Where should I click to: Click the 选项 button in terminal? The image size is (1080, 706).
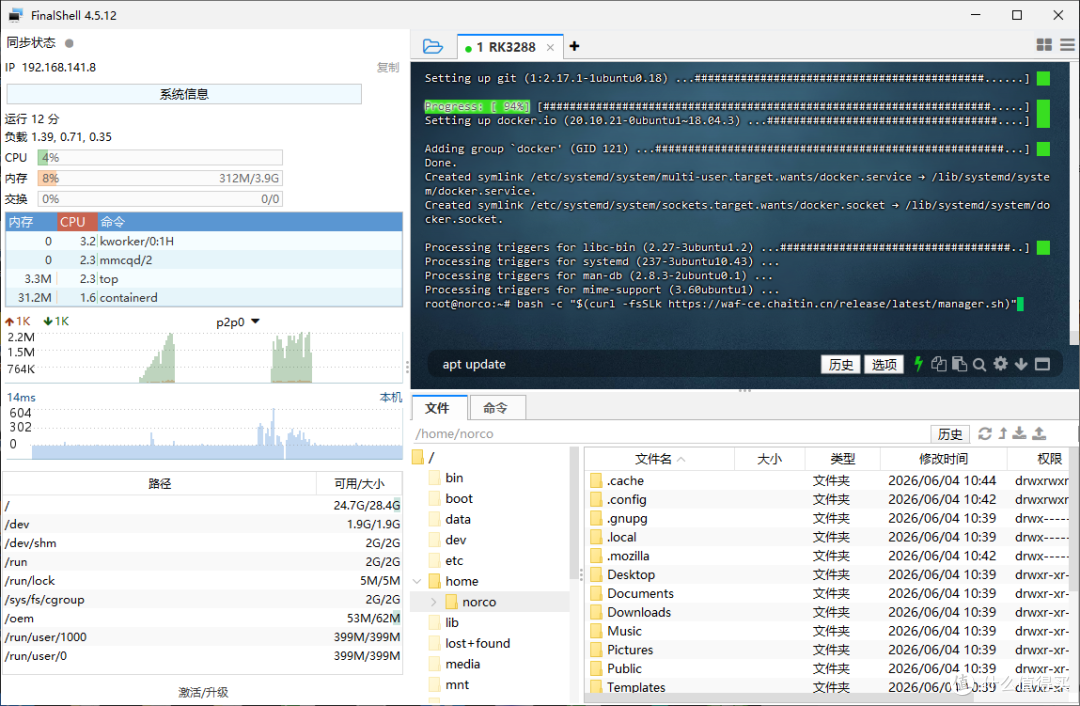coord(884,364)
